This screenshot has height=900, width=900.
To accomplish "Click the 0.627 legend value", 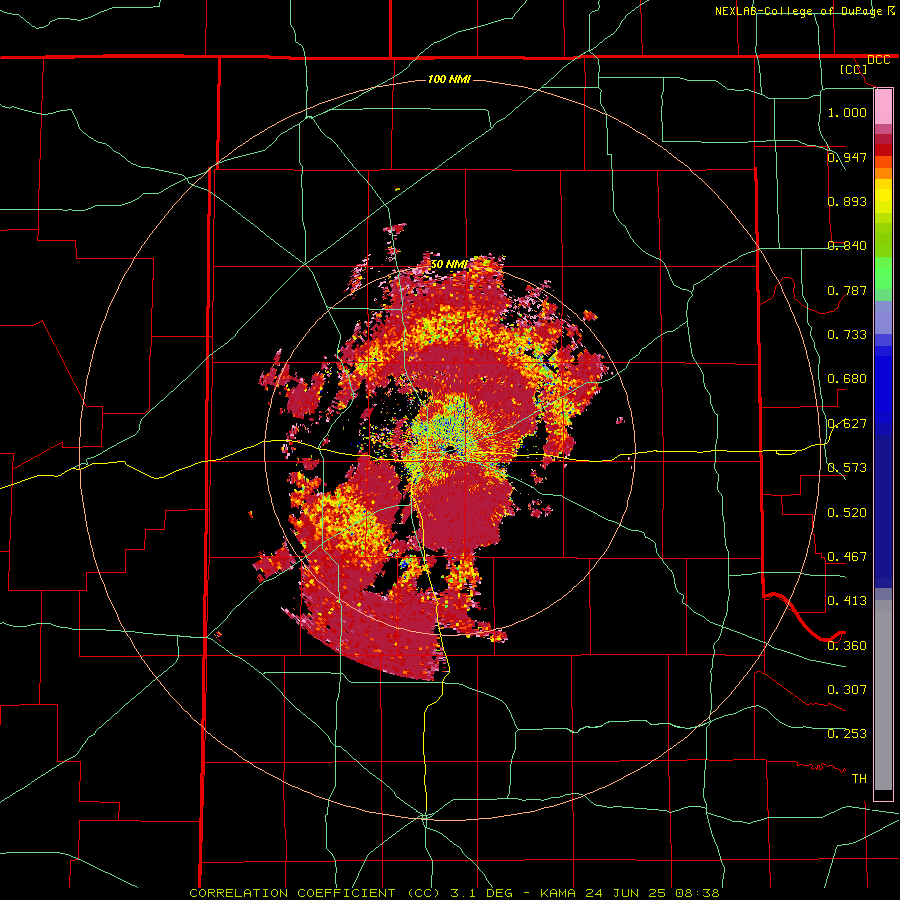I will pos(847,423).
